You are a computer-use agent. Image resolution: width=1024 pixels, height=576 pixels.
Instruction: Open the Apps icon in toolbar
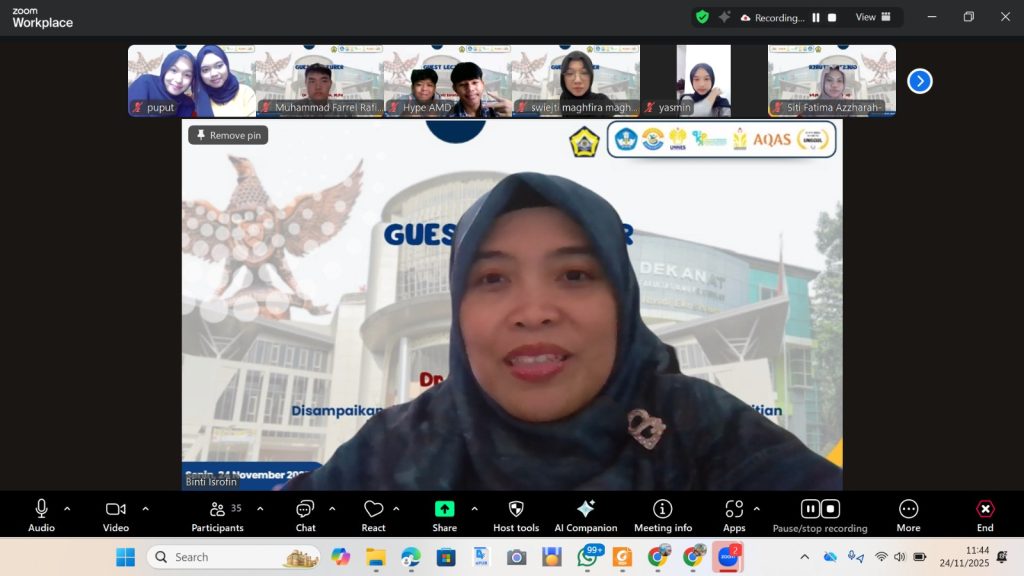734,509
